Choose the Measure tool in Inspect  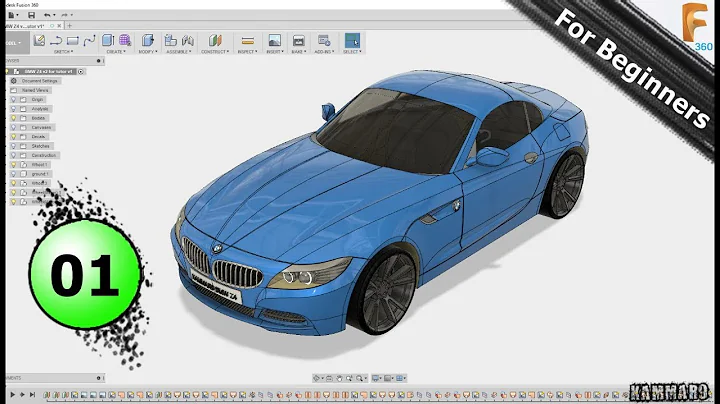pyautogui.click(x=248, y=41)
